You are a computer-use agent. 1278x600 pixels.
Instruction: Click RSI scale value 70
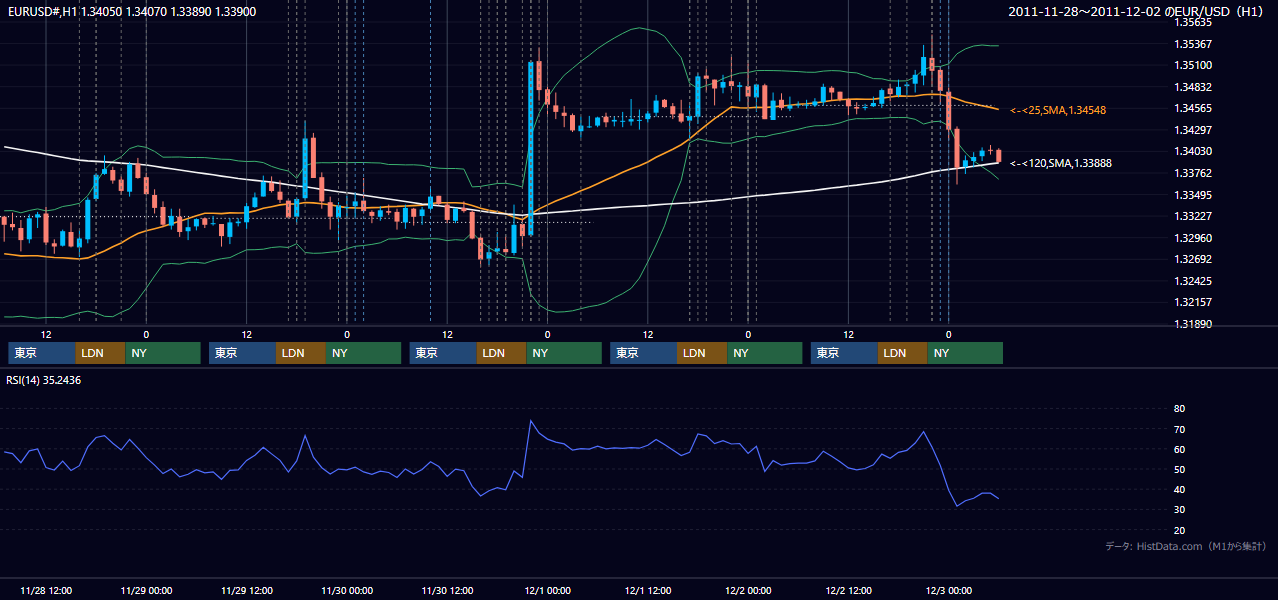coord(1179,429)
